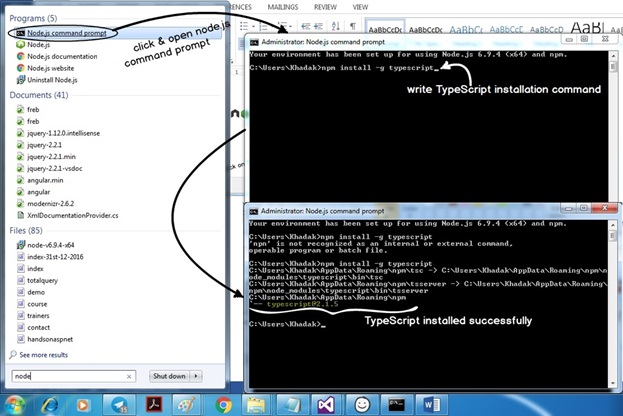Click the Shut down button
623x416 pixels.
click(x=168, y=376)
